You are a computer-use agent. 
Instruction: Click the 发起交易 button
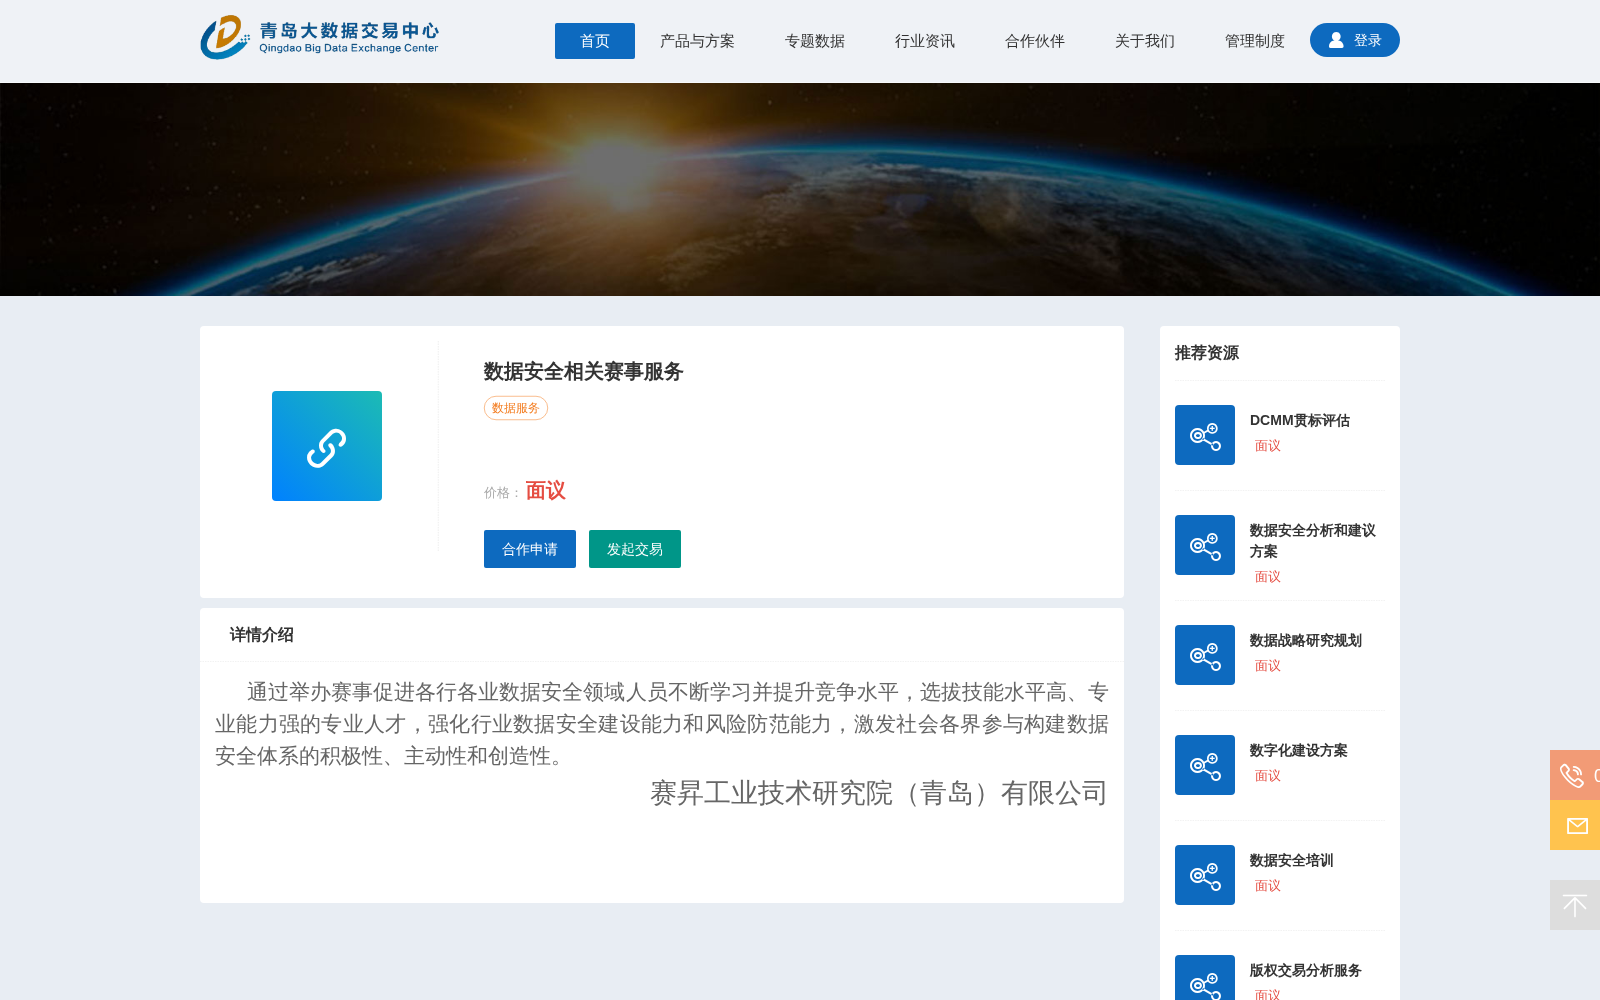635,549
